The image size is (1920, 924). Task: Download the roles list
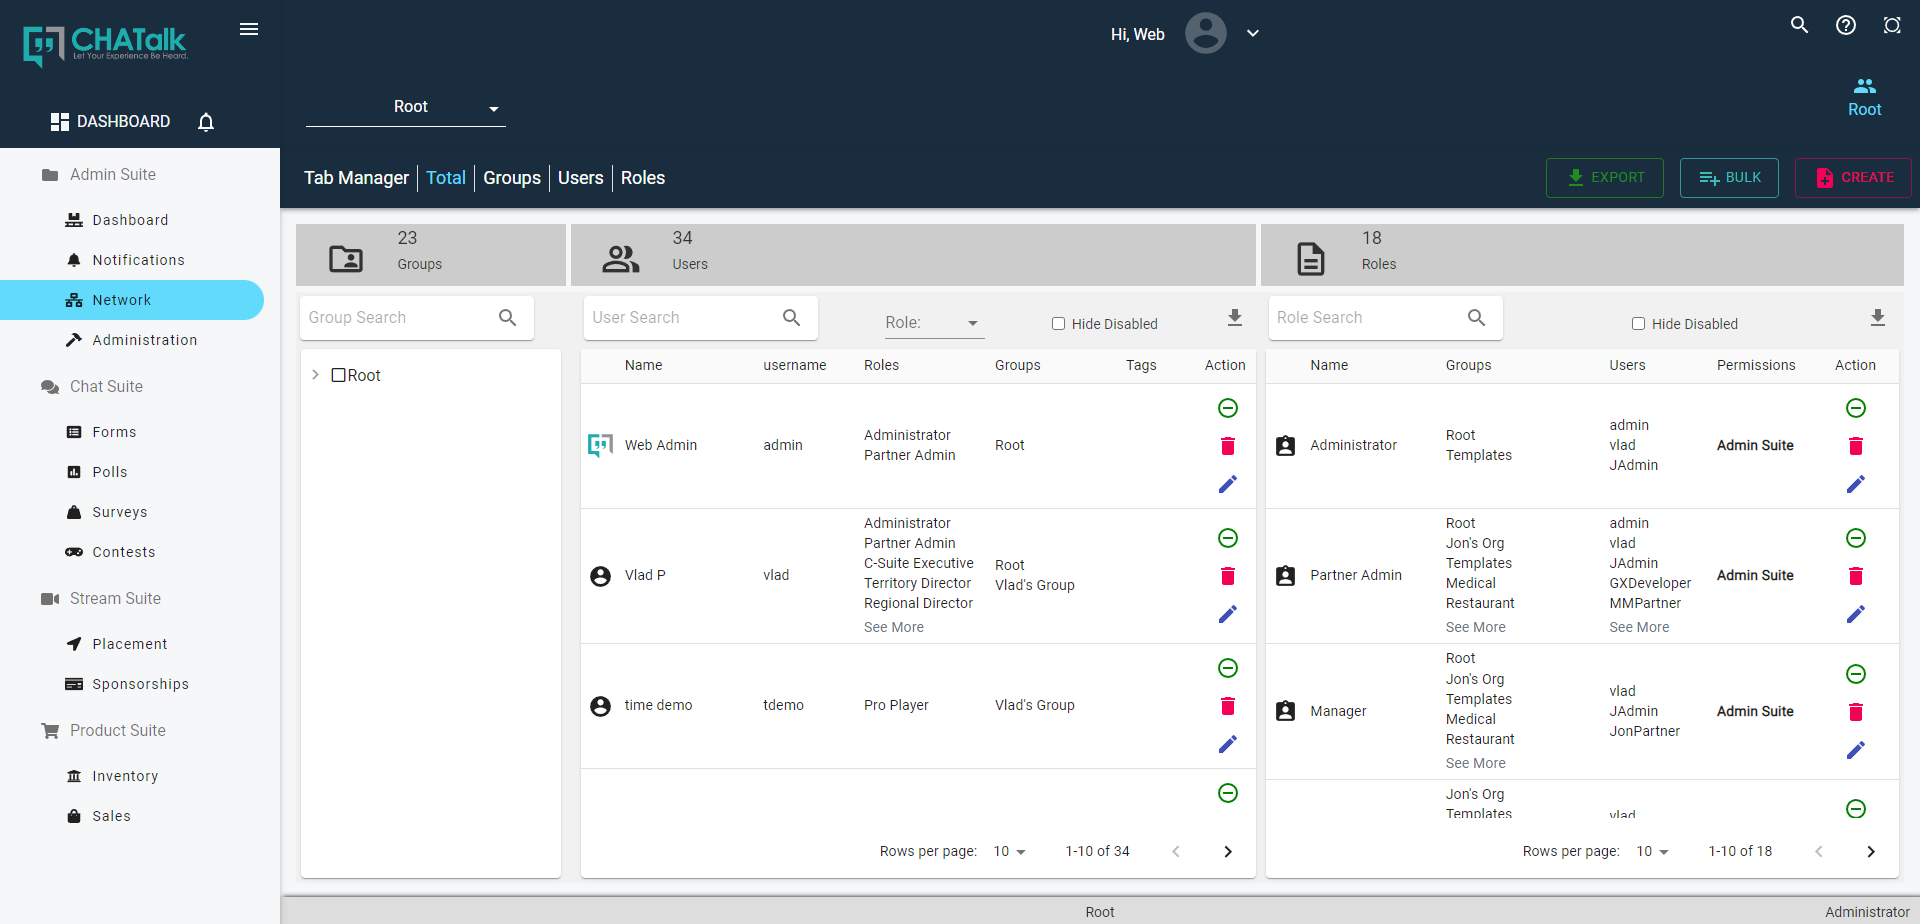[x=1878, y=318]
